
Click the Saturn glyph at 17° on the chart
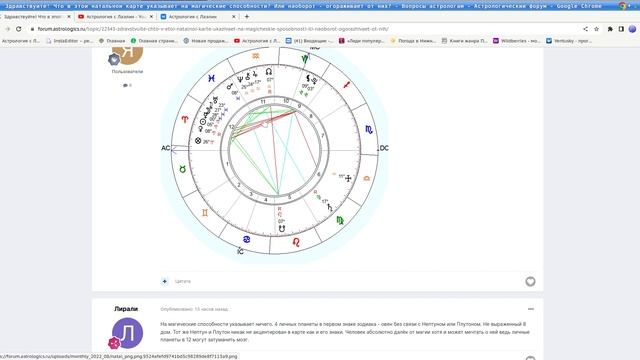[330, 207]
